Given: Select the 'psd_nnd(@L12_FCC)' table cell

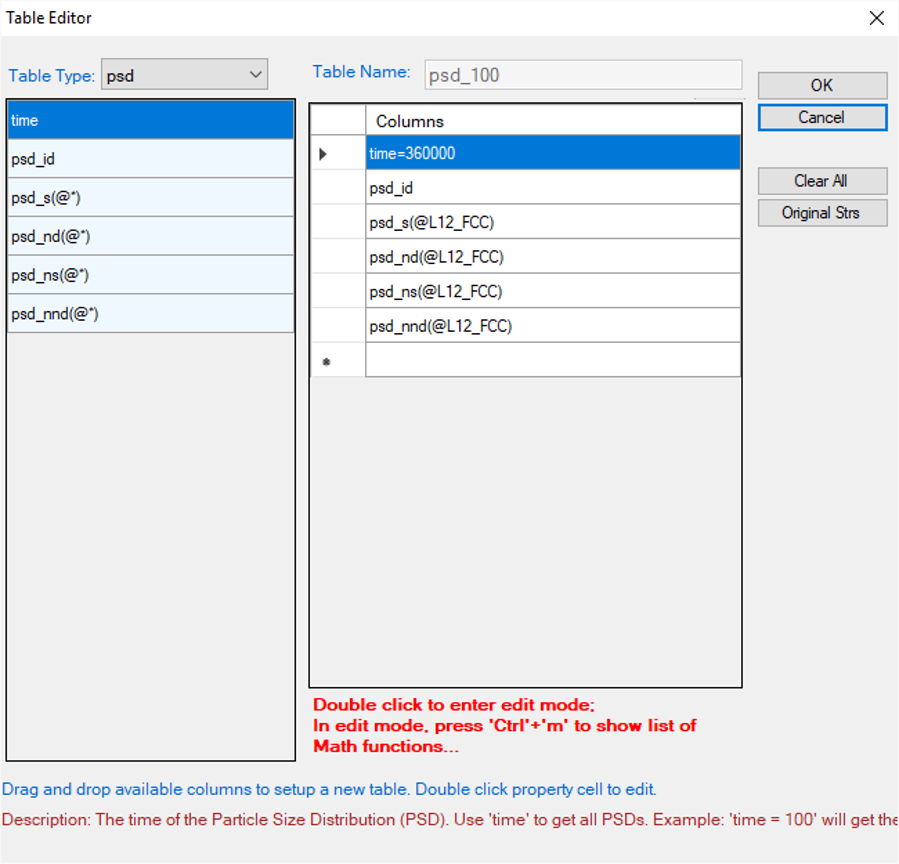Looking at the screenshot, I should [552, 325].
